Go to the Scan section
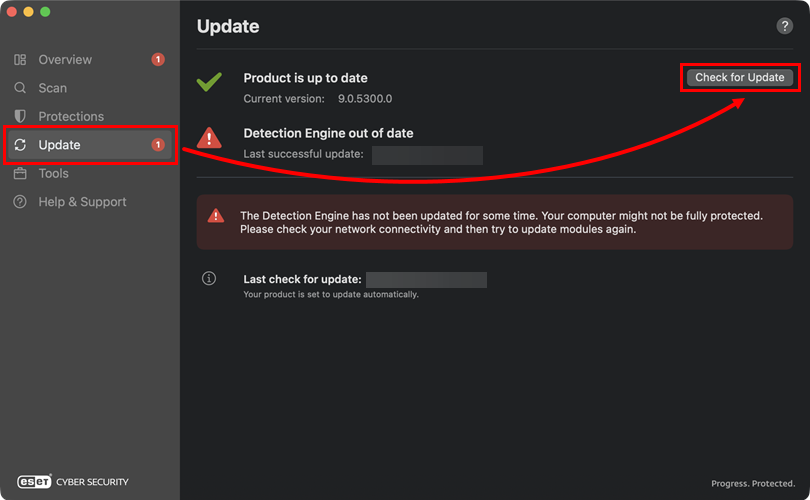Image resolution: width=810 pixels, height=500 pixels. pos(53,88)
